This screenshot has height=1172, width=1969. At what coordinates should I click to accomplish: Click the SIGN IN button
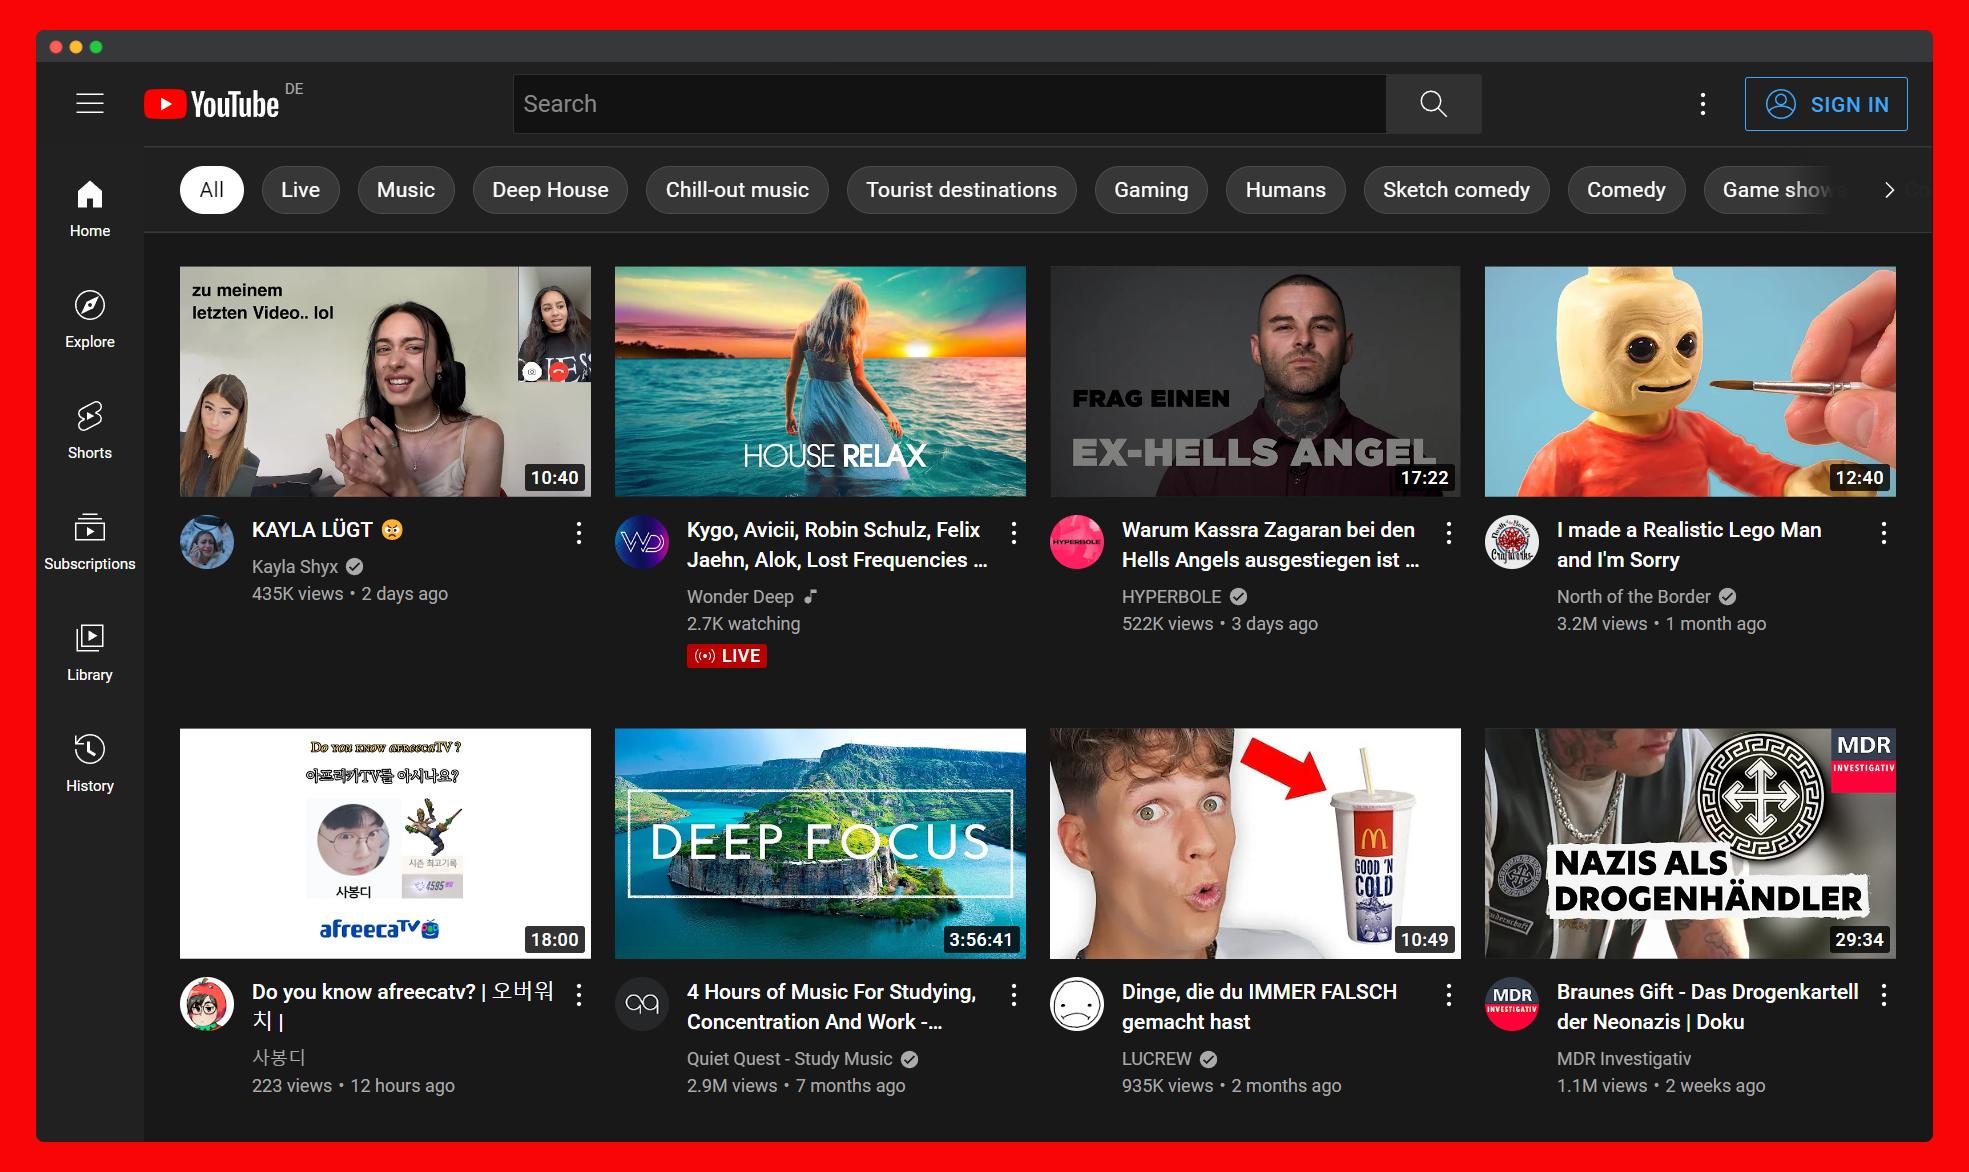click(x=1826, y=104)
